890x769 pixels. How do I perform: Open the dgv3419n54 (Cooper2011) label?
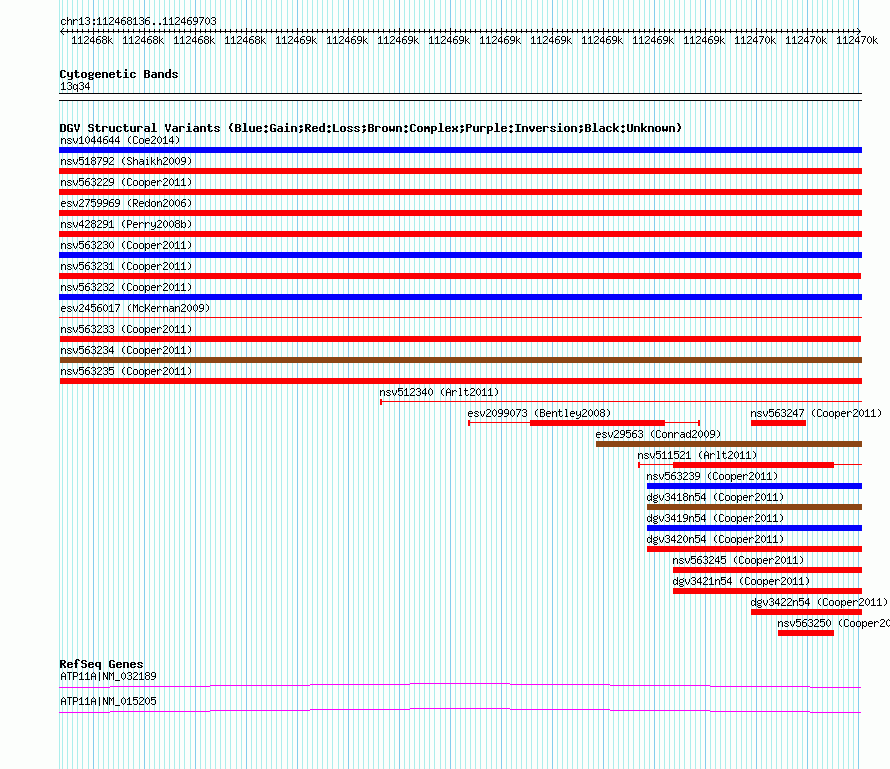[x=715, y=518]
